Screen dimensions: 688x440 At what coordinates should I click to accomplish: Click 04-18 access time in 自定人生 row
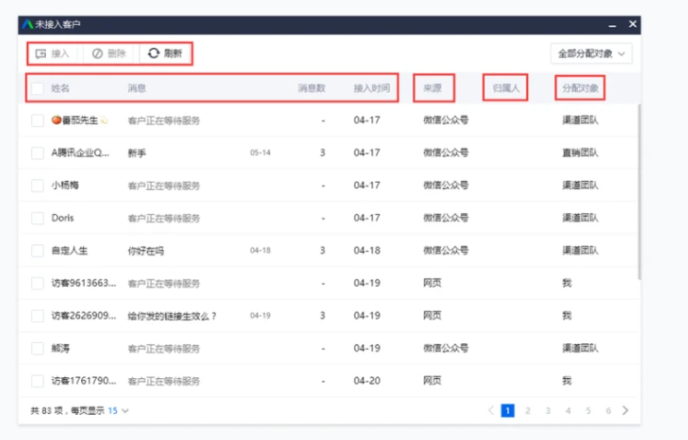pos(367,250)
